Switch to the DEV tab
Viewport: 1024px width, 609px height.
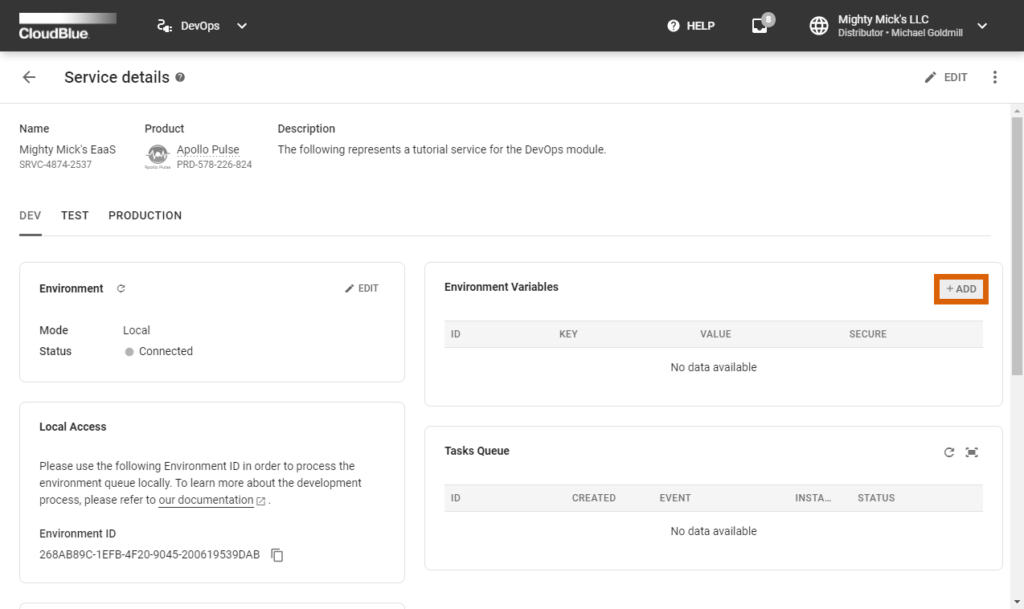point(30,215)
